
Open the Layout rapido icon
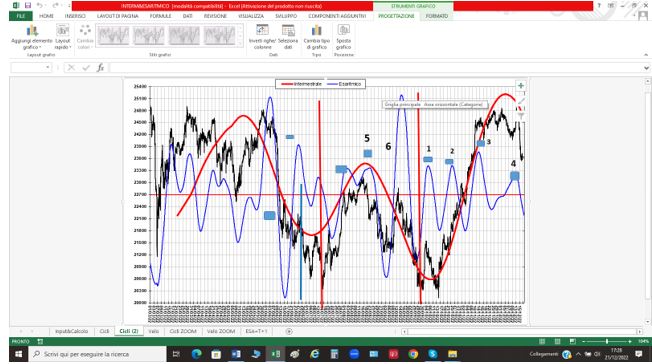(x=63, y=30)
